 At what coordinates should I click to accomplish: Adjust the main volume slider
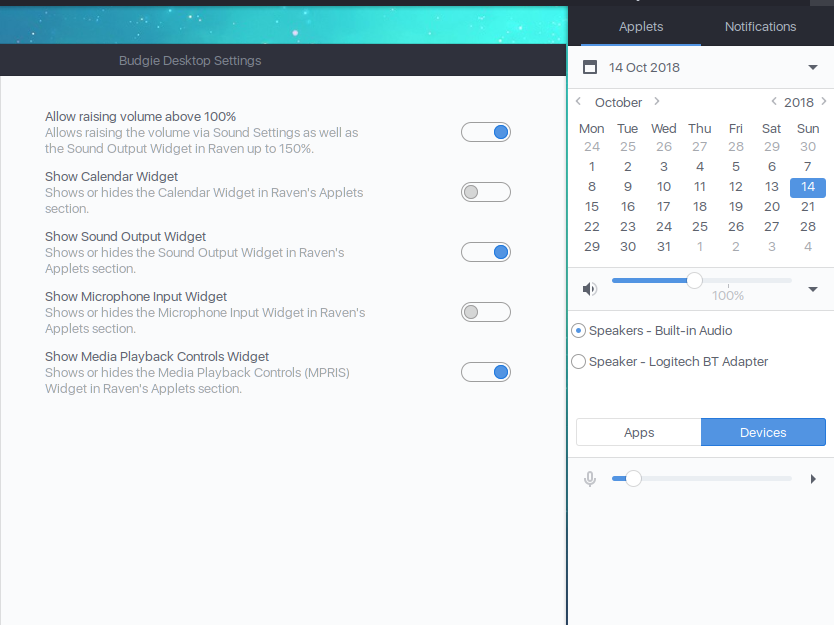(695, 281)
